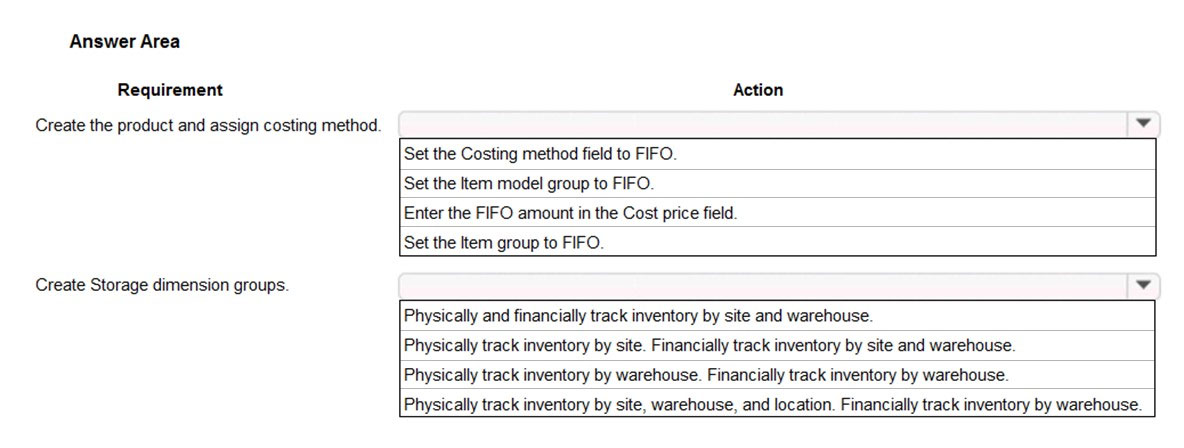Screen dimensions: 1184x448
Task: Select 'Set the Costing method field to FIFO'
Action: [x=778, y=154]
